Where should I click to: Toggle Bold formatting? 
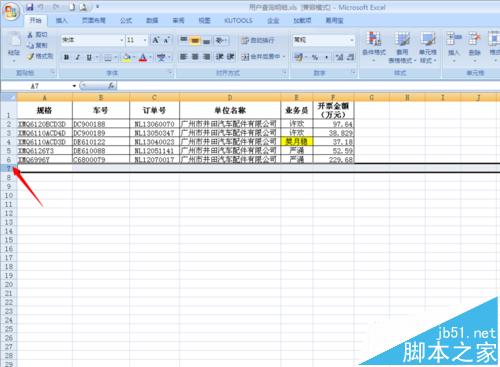(x=66, y=58)
